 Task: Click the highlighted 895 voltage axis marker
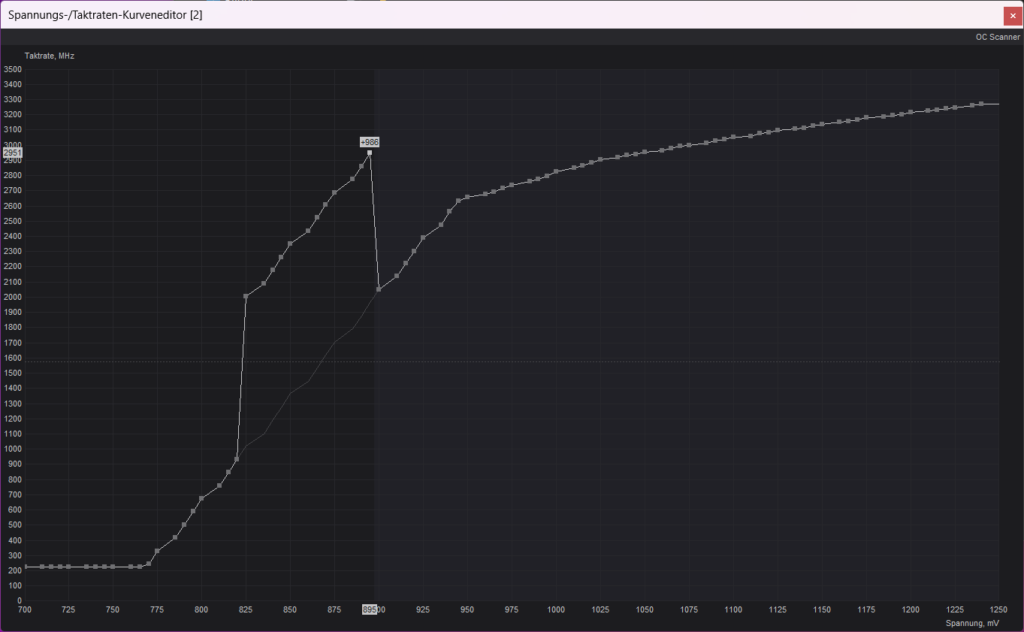(370, 609)
